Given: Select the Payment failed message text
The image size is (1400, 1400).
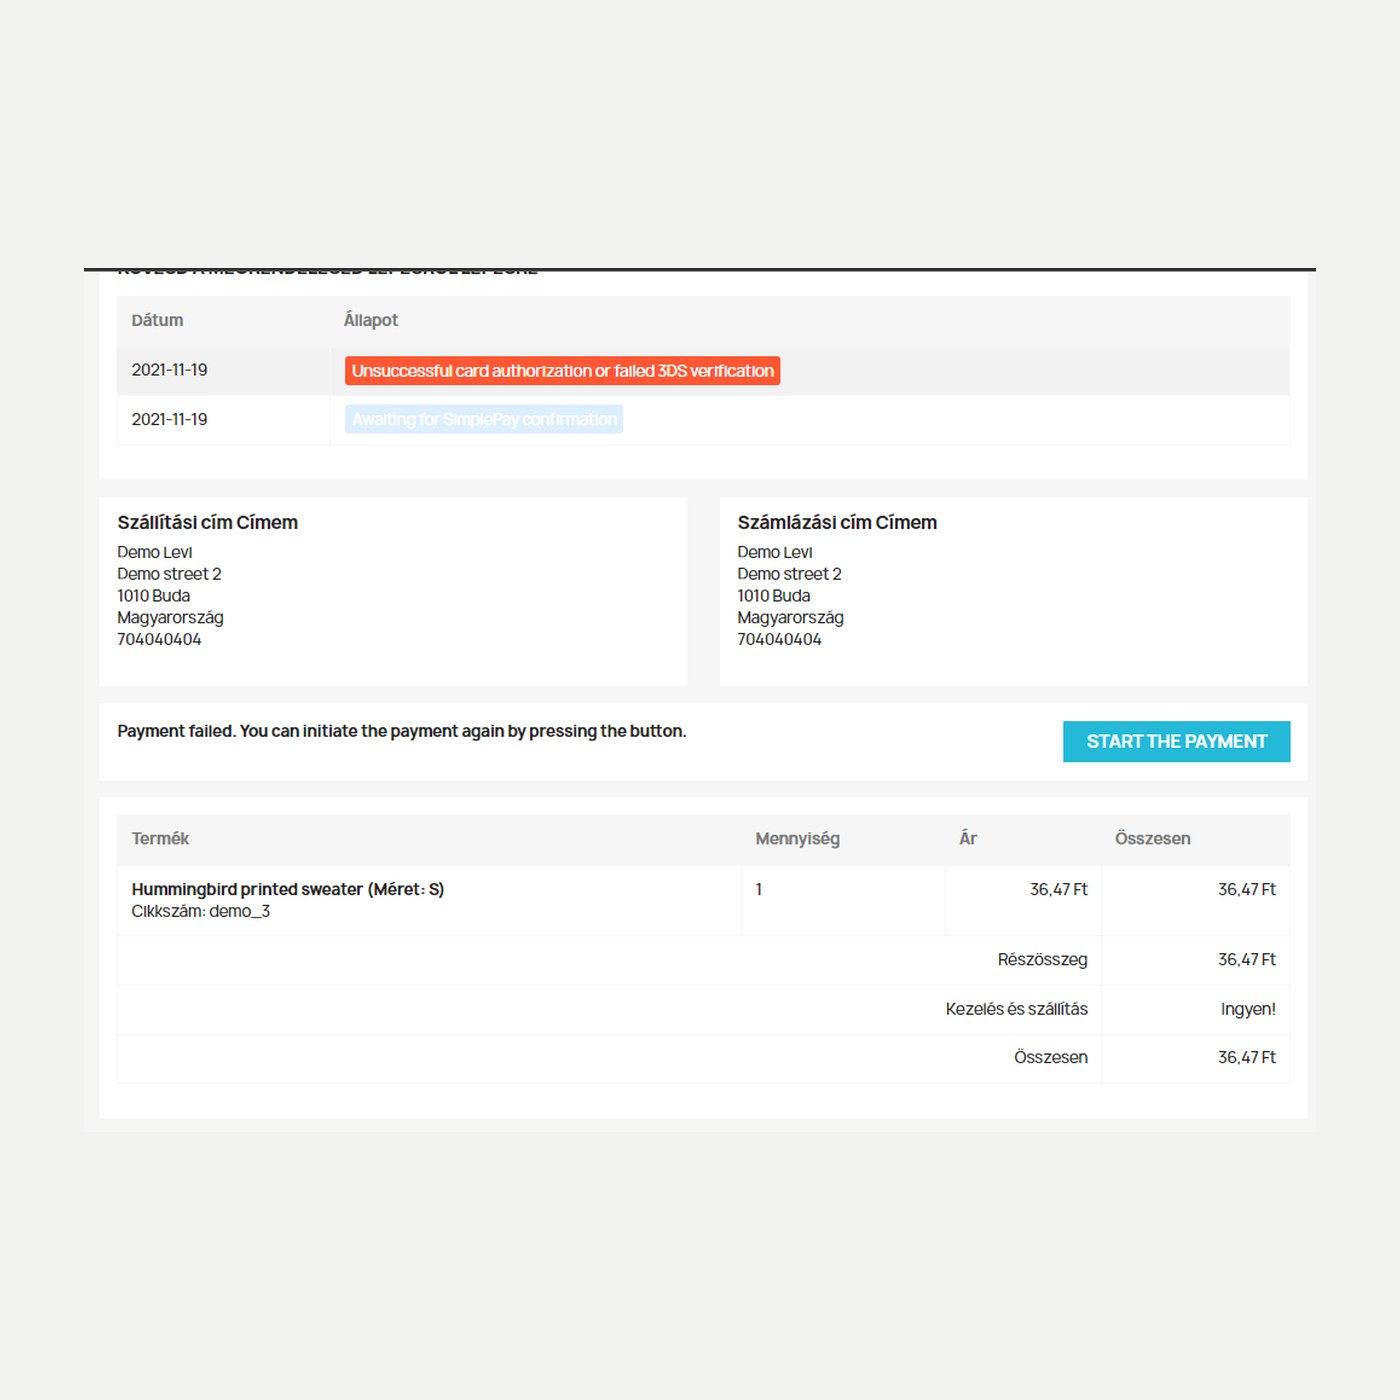Looking at the screenshot, I should click(x=402, y=731).
